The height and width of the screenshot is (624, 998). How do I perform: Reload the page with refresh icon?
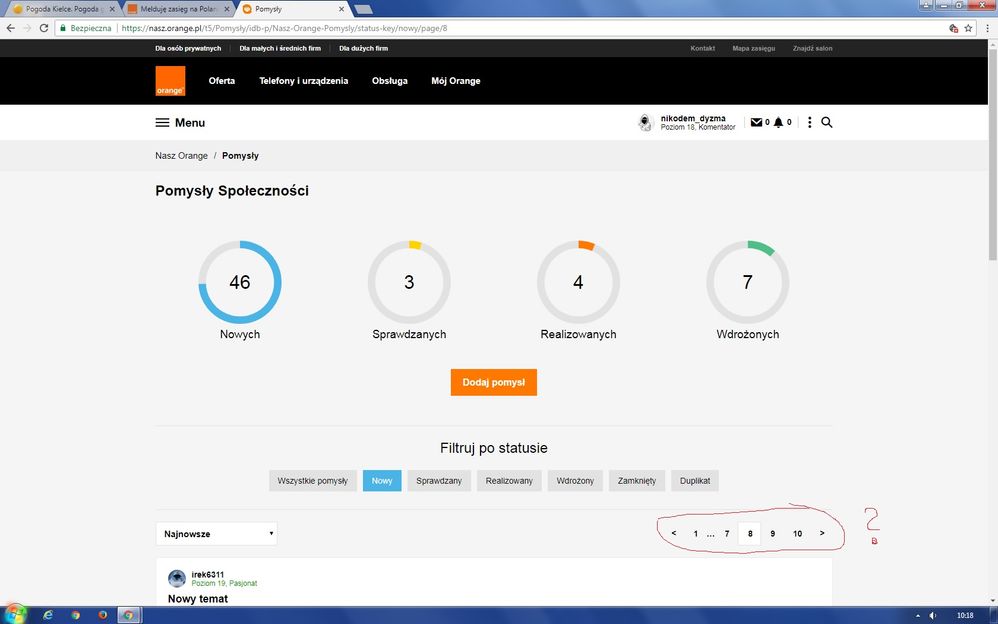pos(44,28)
